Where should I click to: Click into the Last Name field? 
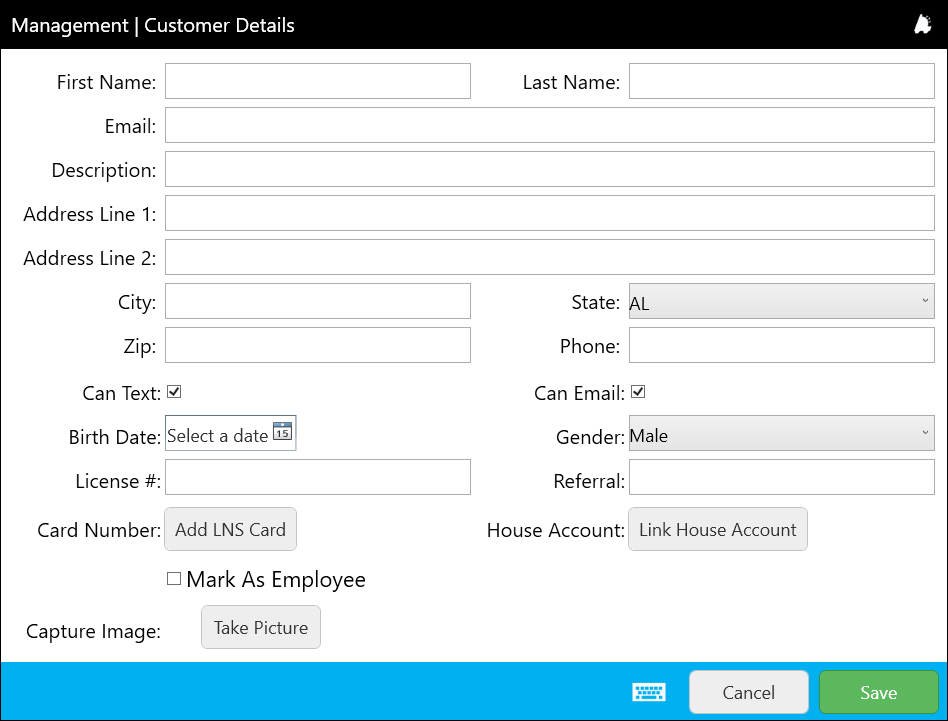tap(781, 82)
